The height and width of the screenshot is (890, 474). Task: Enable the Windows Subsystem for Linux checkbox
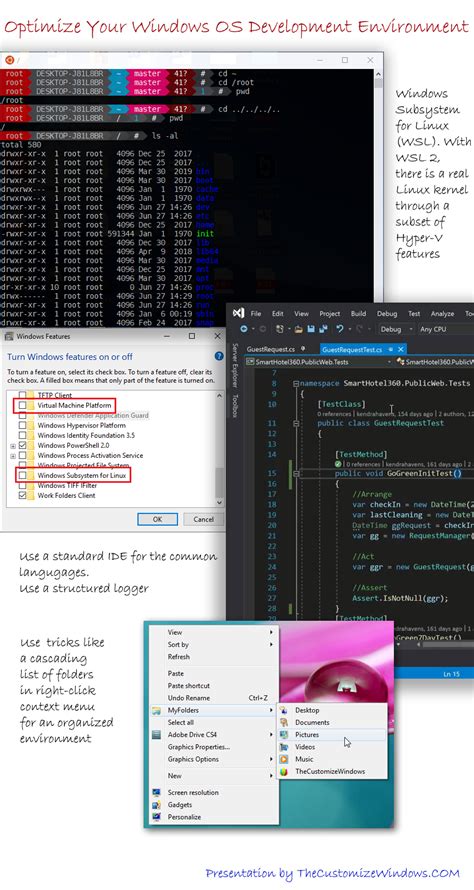pyautogui.click(x=23, y=475)
